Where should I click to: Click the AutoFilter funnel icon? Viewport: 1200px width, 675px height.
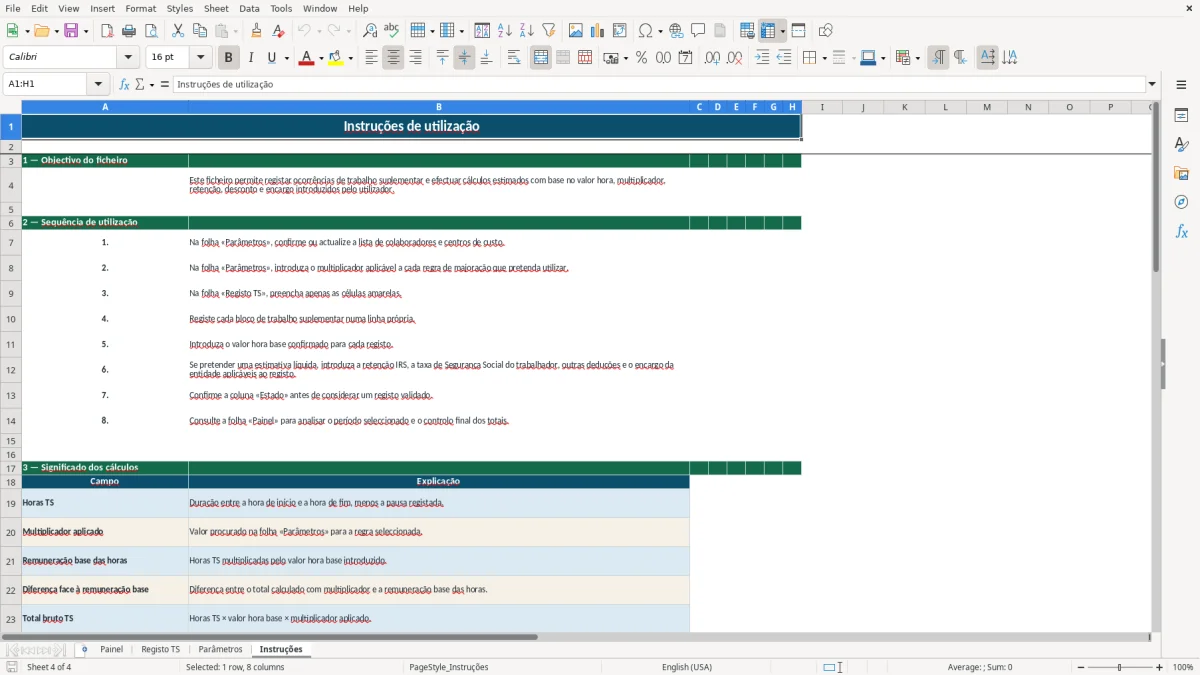pos(549,31)
